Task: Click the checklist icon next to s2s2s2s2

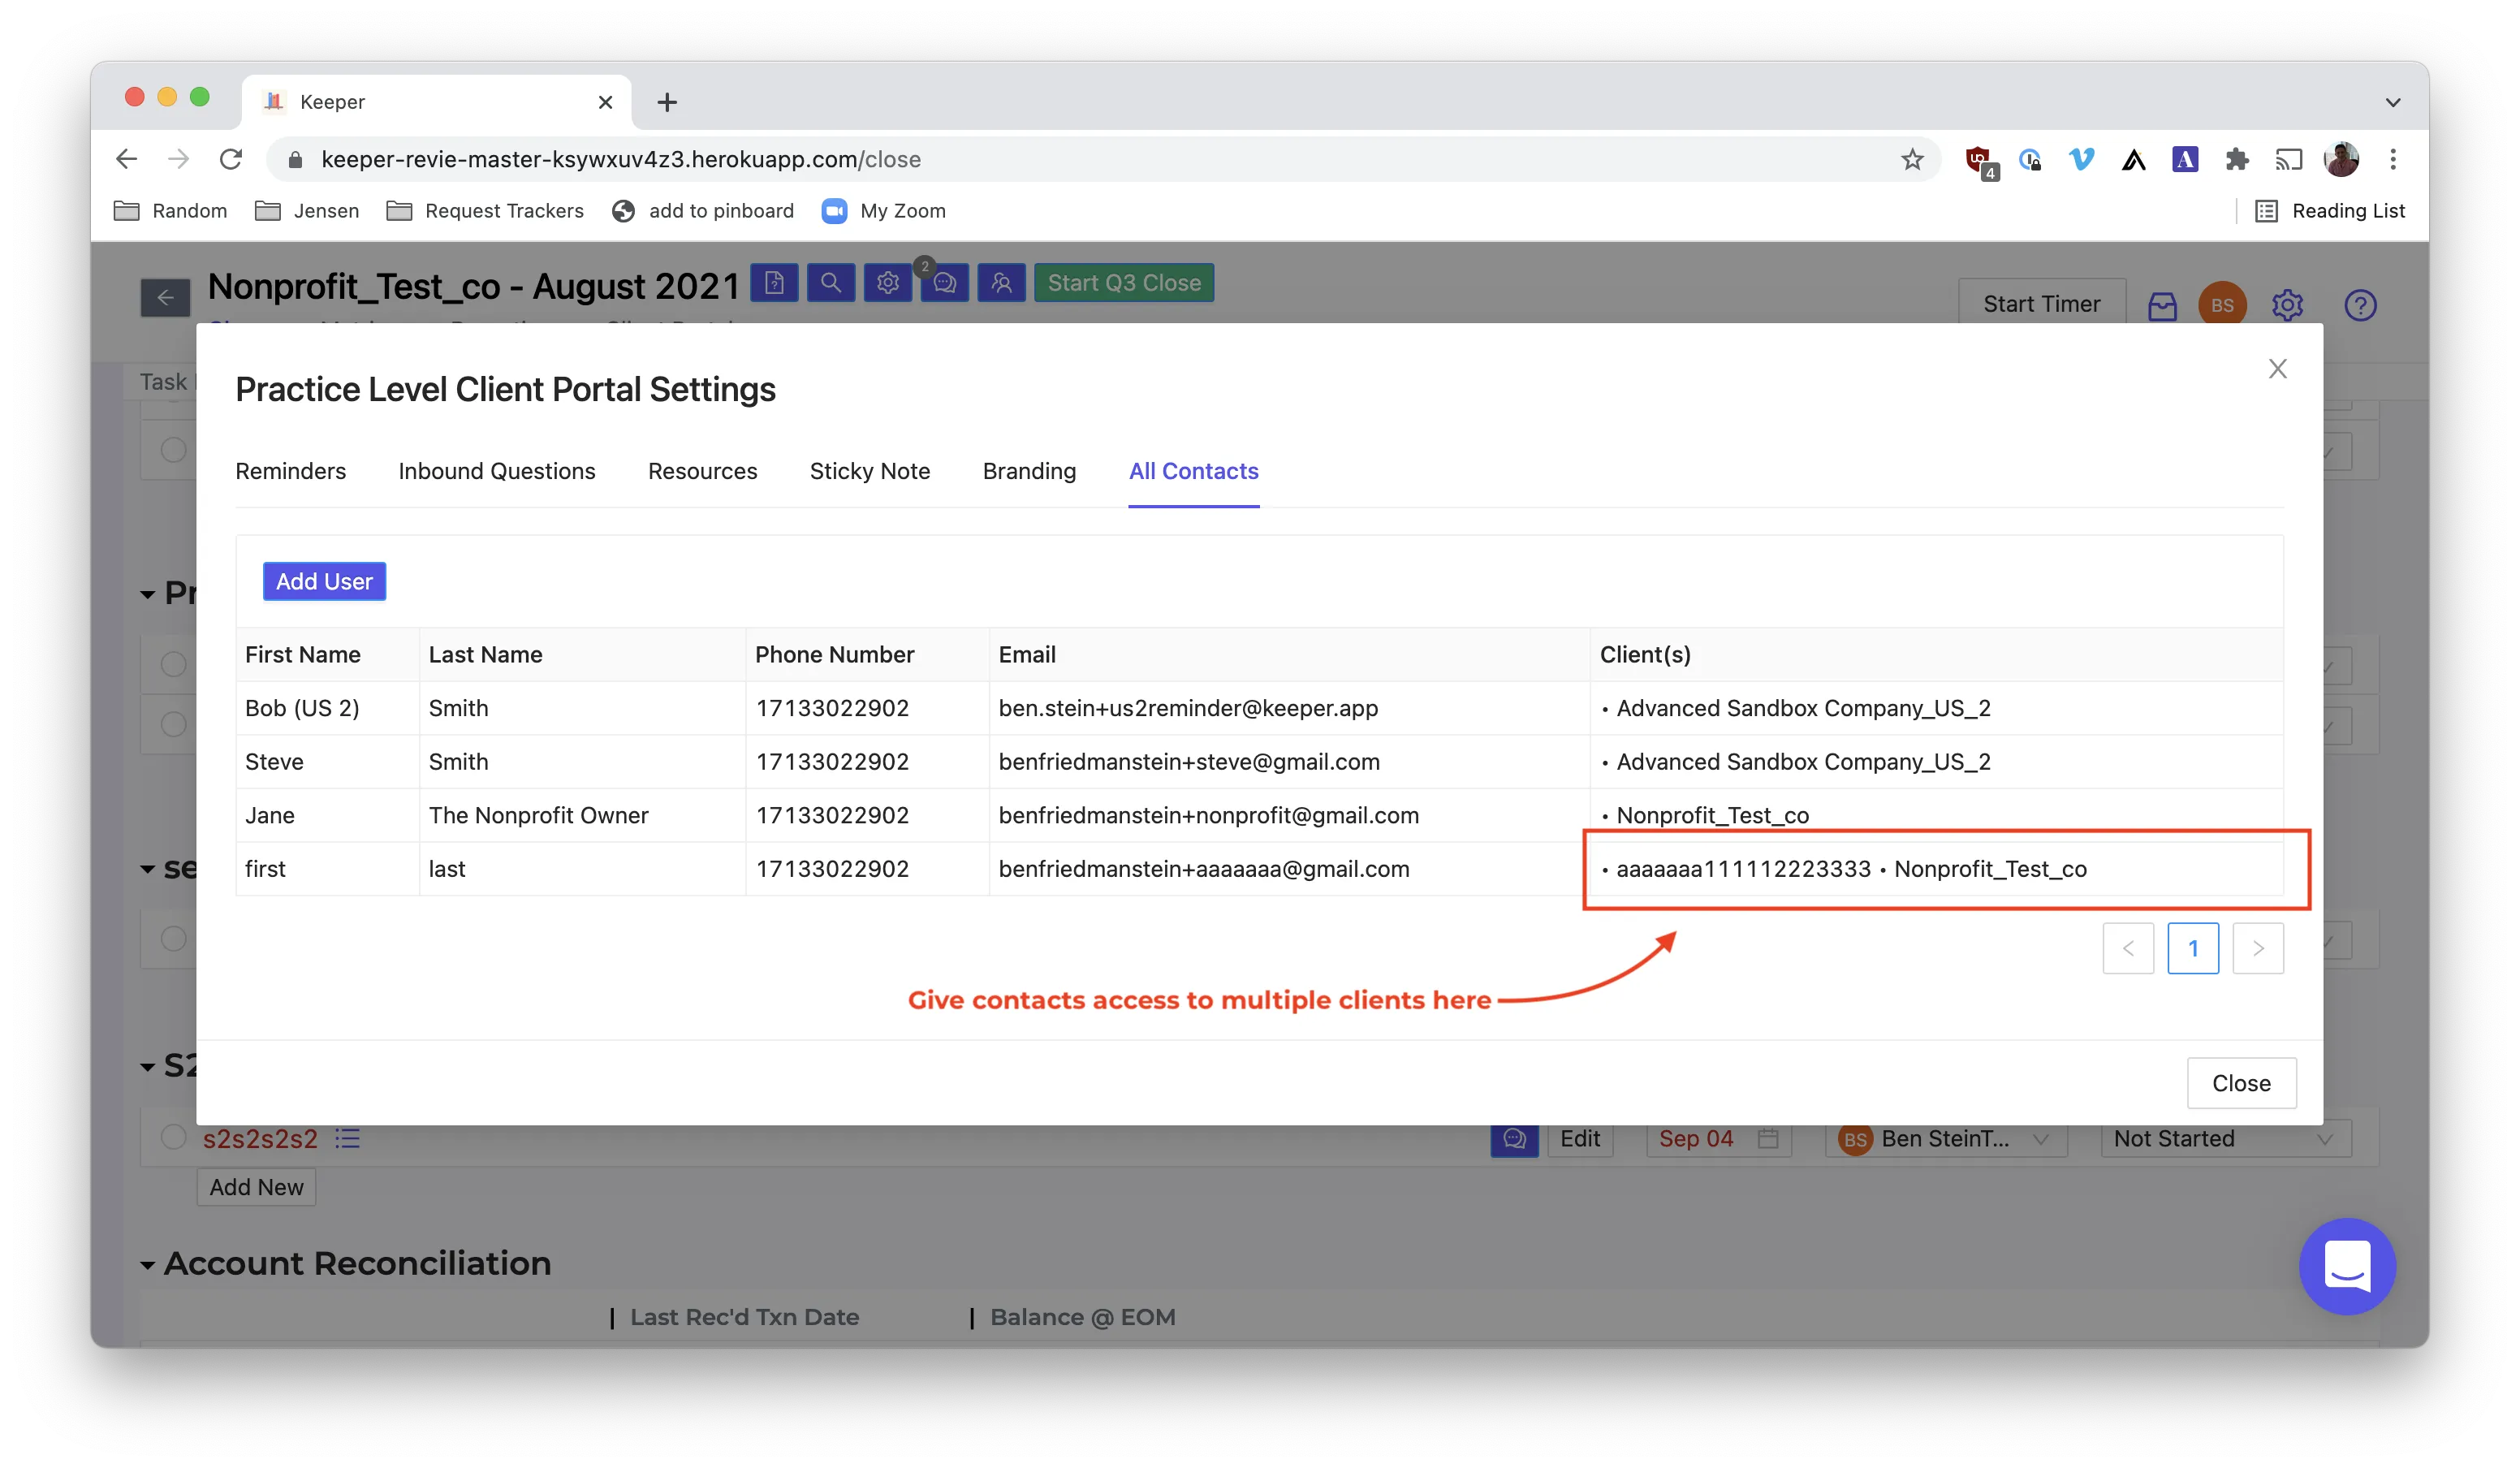Action: pos(347,1139)
